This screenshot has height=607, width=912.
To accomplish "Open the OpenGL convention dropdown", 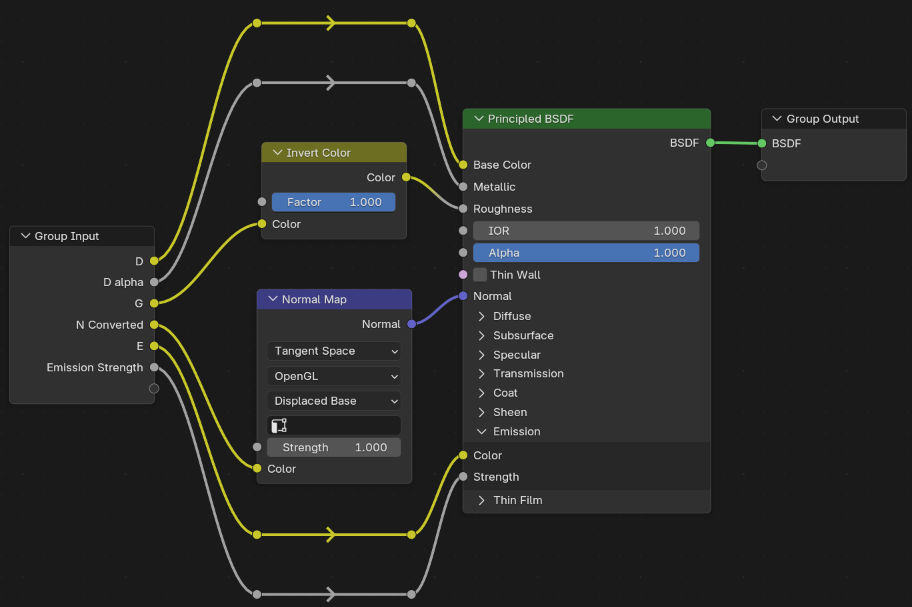I will pos(334,376).
